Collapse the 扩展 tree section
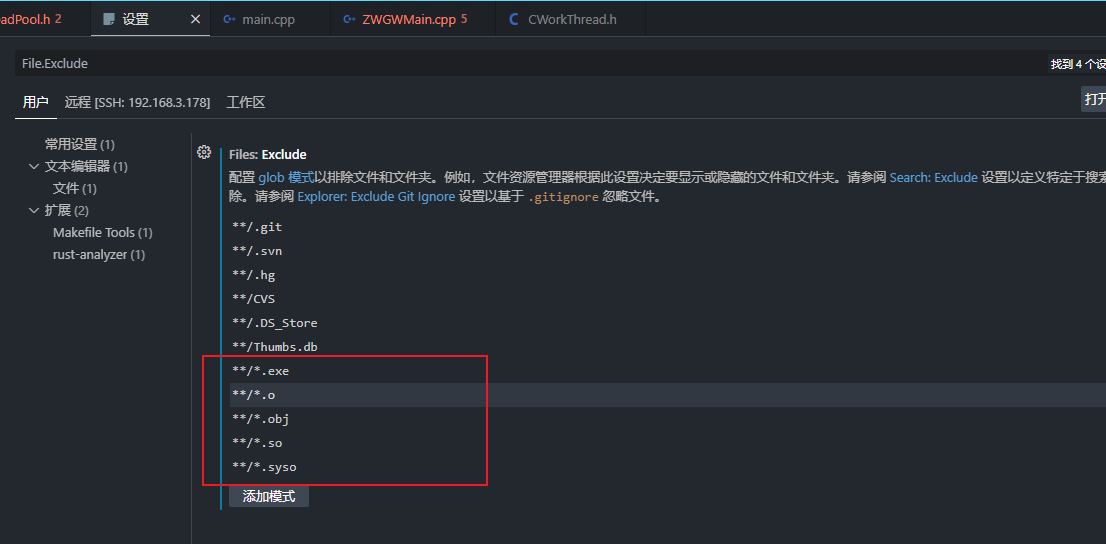The width and height of the screenshot is (1106, 544). [33, 210]
